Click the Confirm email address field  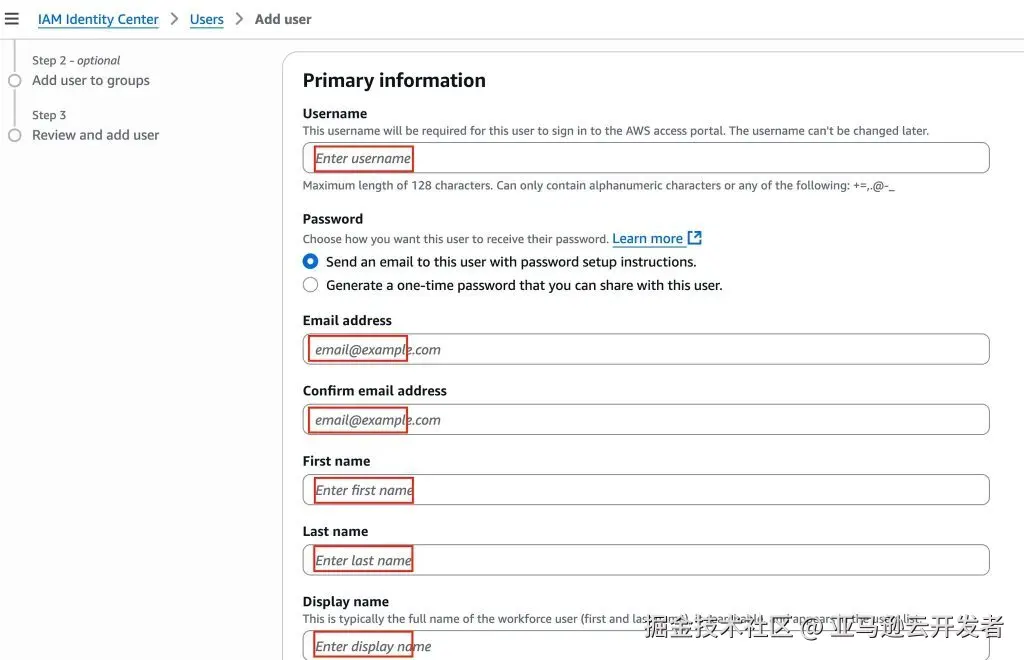[646, 420]
